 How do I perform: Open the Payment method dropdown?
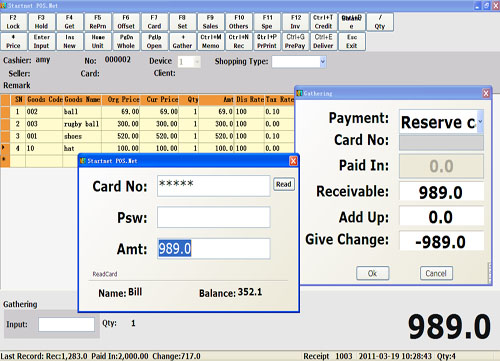(480, 122)
